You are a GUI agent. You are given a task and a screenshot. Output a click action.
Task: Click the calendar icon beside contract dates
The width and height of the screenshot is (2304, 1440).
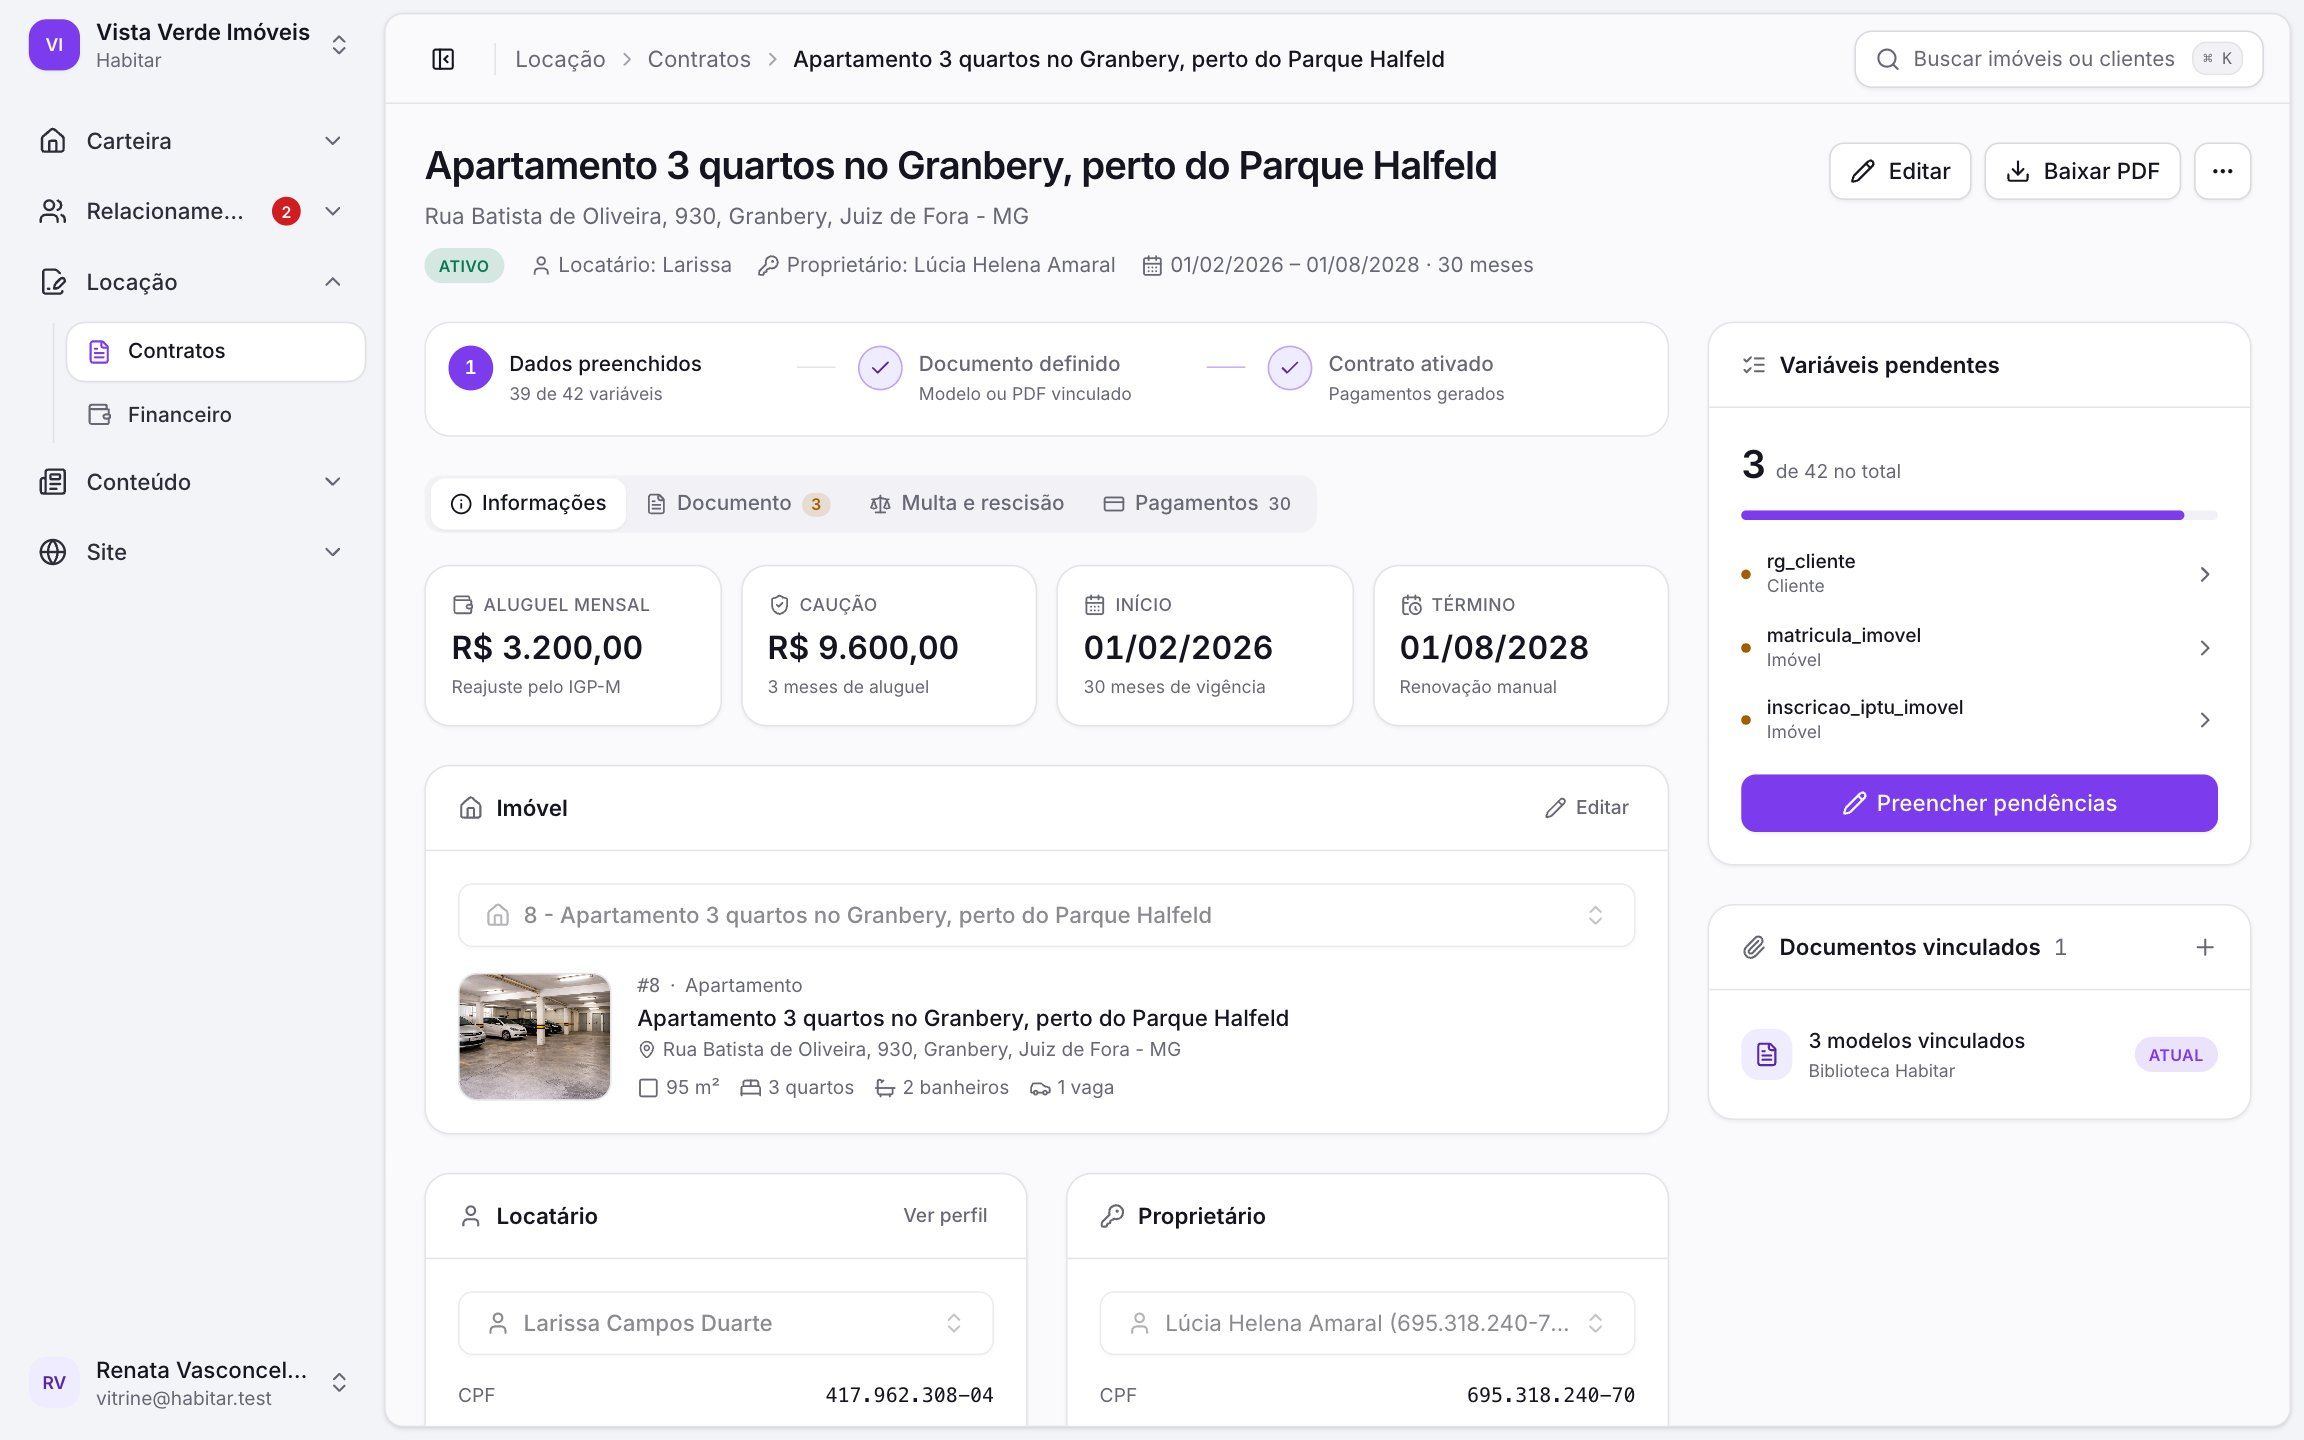[x=1152, y=266]
